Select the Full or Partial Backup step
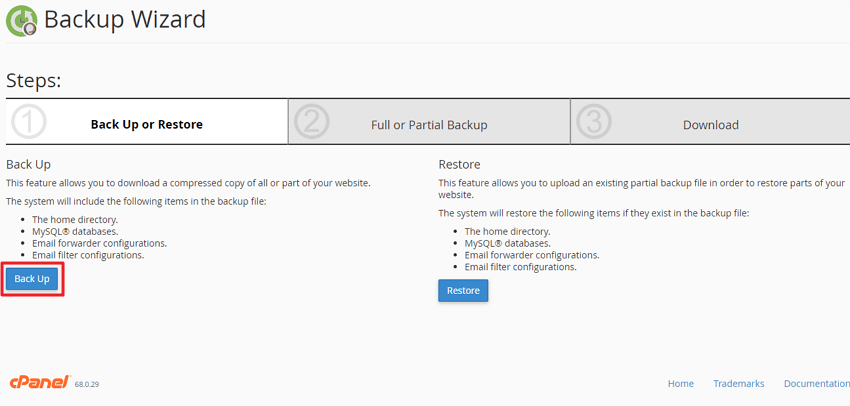850x406 pixels. coord(429,122)
